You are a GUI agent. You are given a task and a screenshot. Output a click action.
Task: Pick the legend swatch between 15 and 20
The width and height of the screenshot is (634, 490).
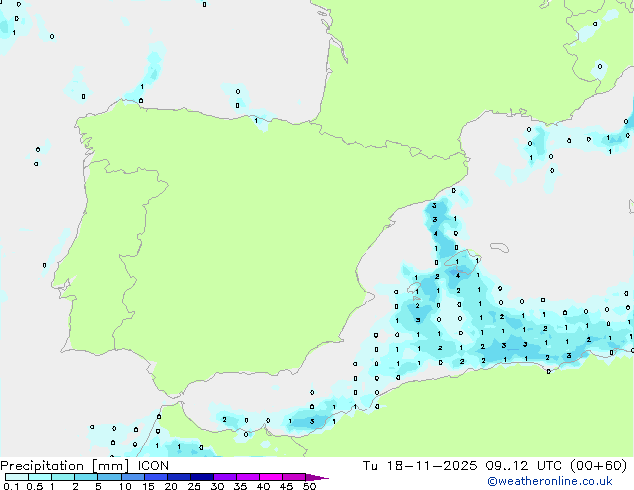pyautogui.click(x=156, y=477)
